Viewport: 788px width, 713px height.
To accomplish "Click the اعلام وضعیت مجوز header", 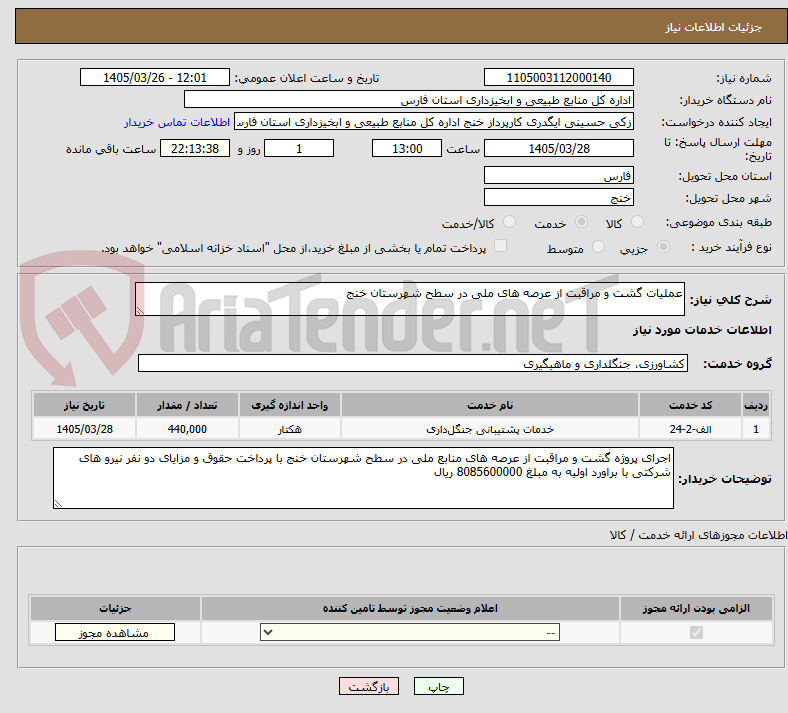I will [410, 608].
